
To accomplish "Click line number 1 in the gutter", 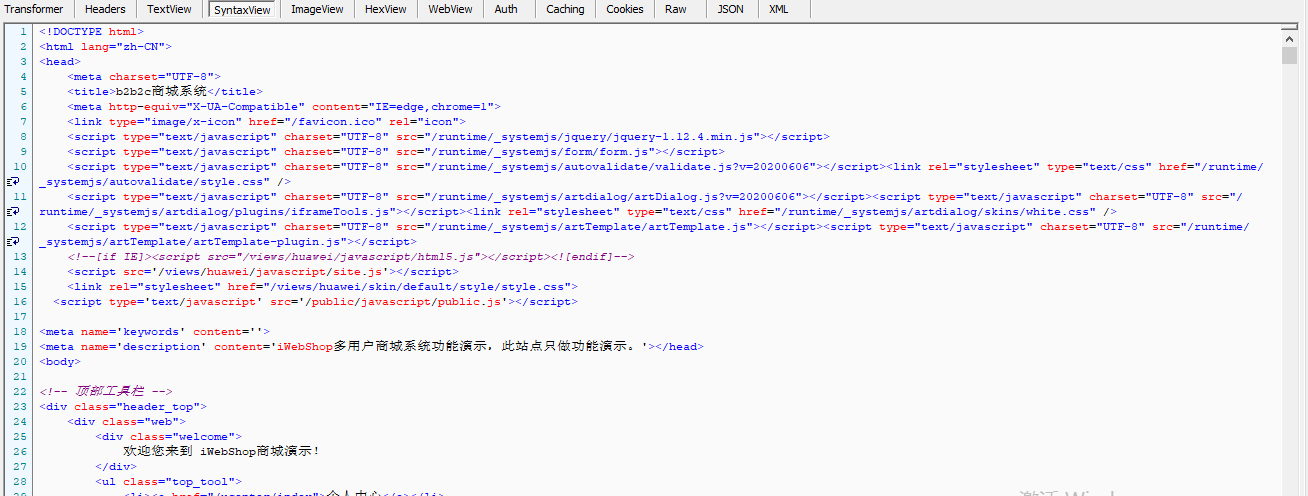I will (23, 31).
